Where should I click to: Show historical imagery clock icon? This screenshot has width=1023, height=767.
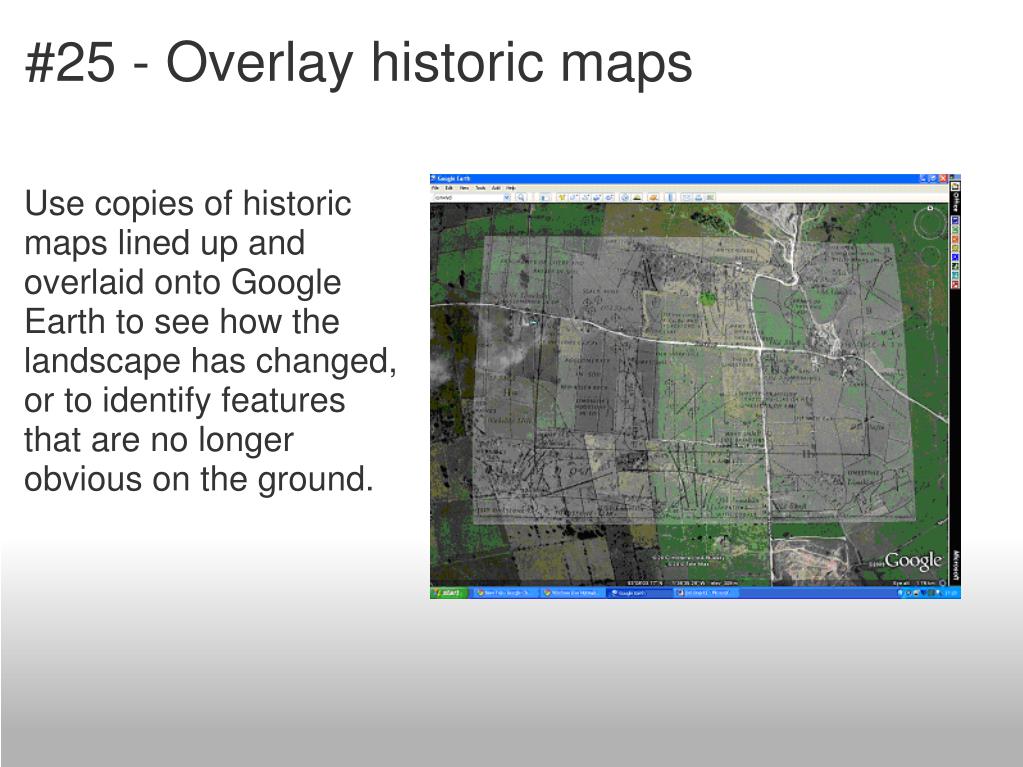(x=625, y=197)
